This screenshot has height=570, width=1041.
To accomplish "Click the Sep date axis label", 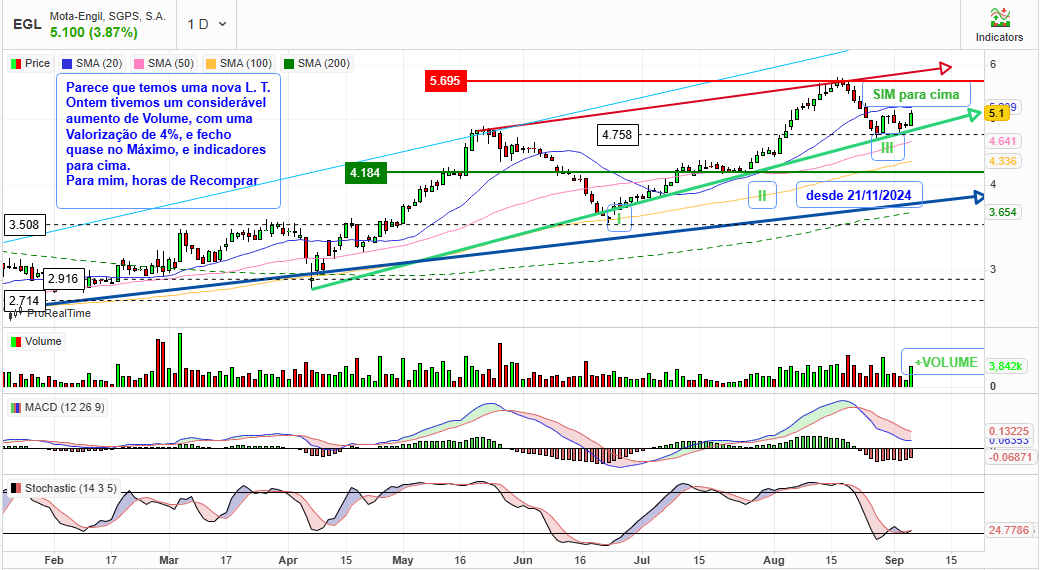I will coord(894,560).
